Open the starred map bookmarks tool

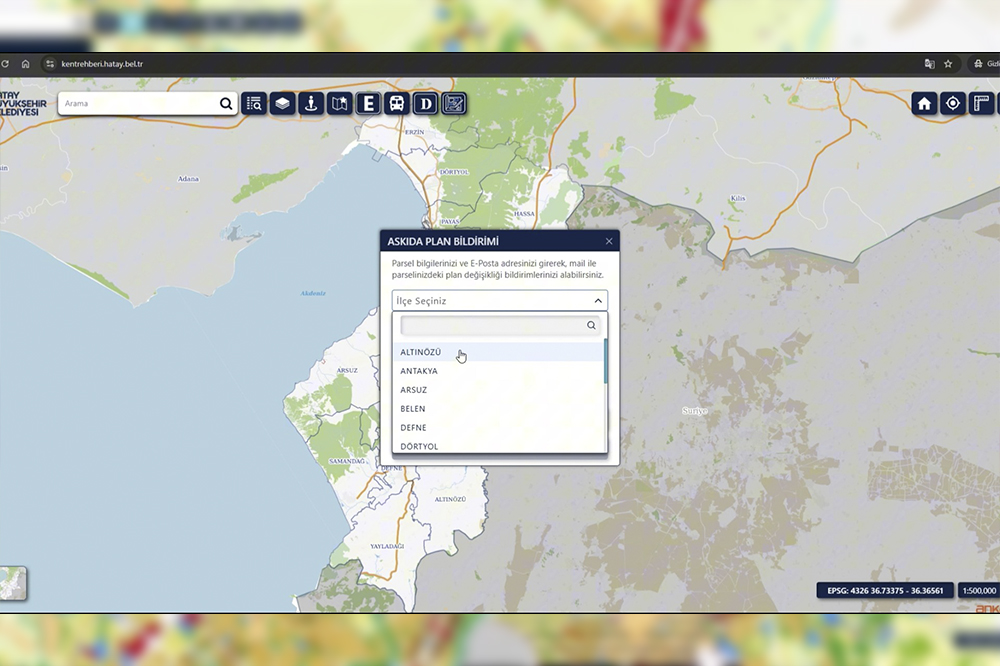(340, 103)
